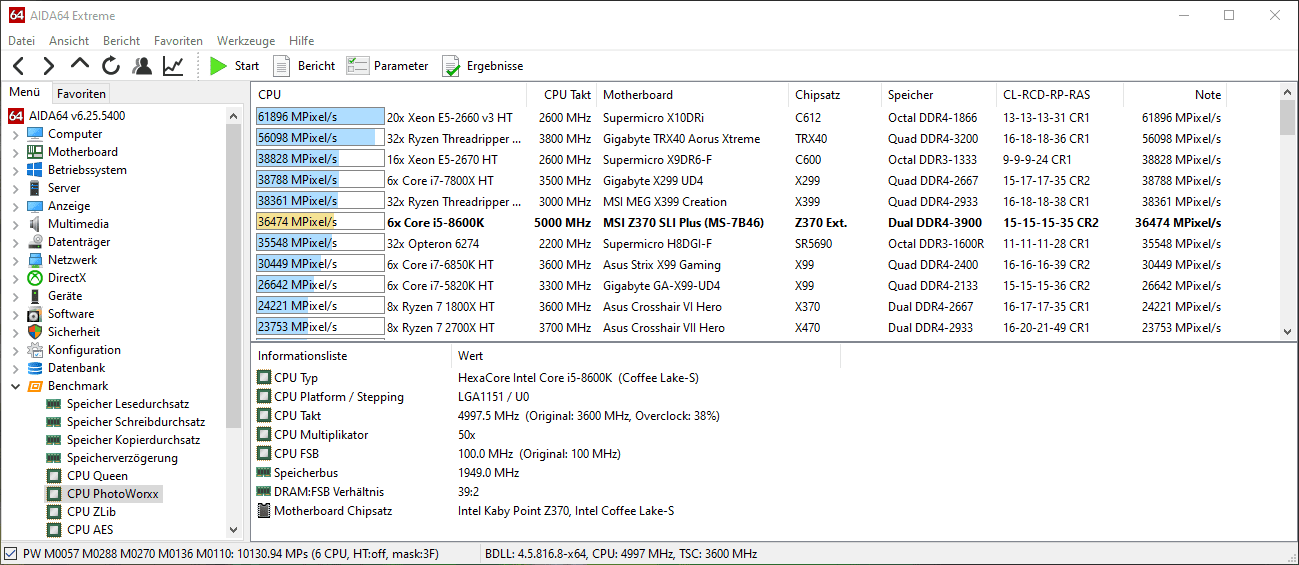Screen dimensions: 1299x565
Task: Expand the Server tree node
Action: [15, 188]
